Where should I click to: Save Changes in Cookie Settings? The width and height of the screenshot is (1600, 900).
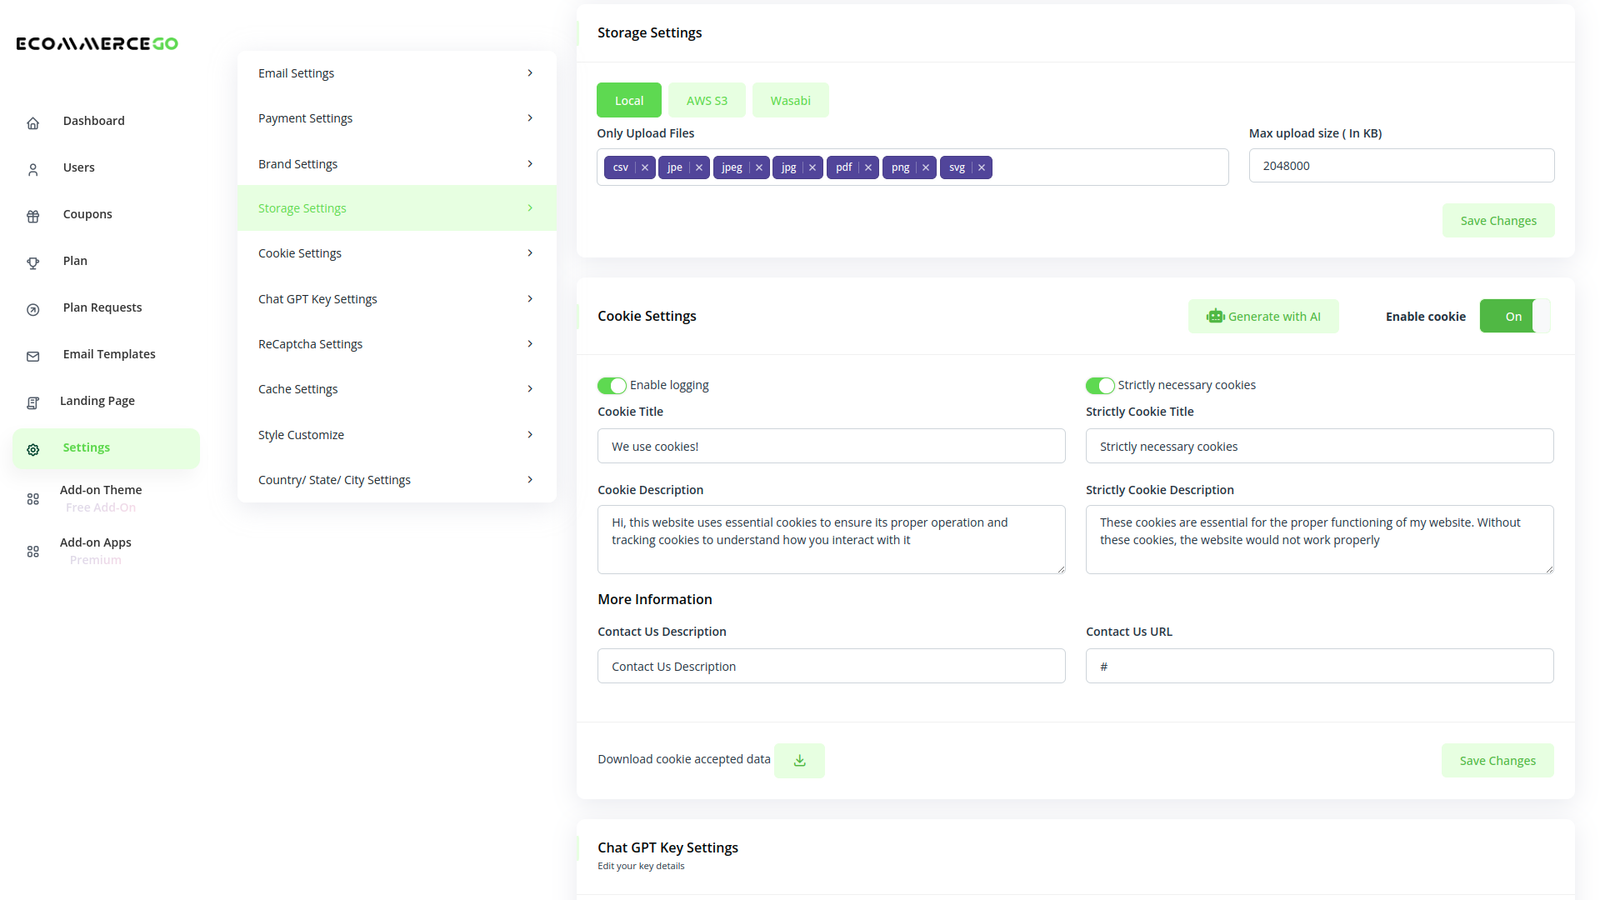(1497, 761)
